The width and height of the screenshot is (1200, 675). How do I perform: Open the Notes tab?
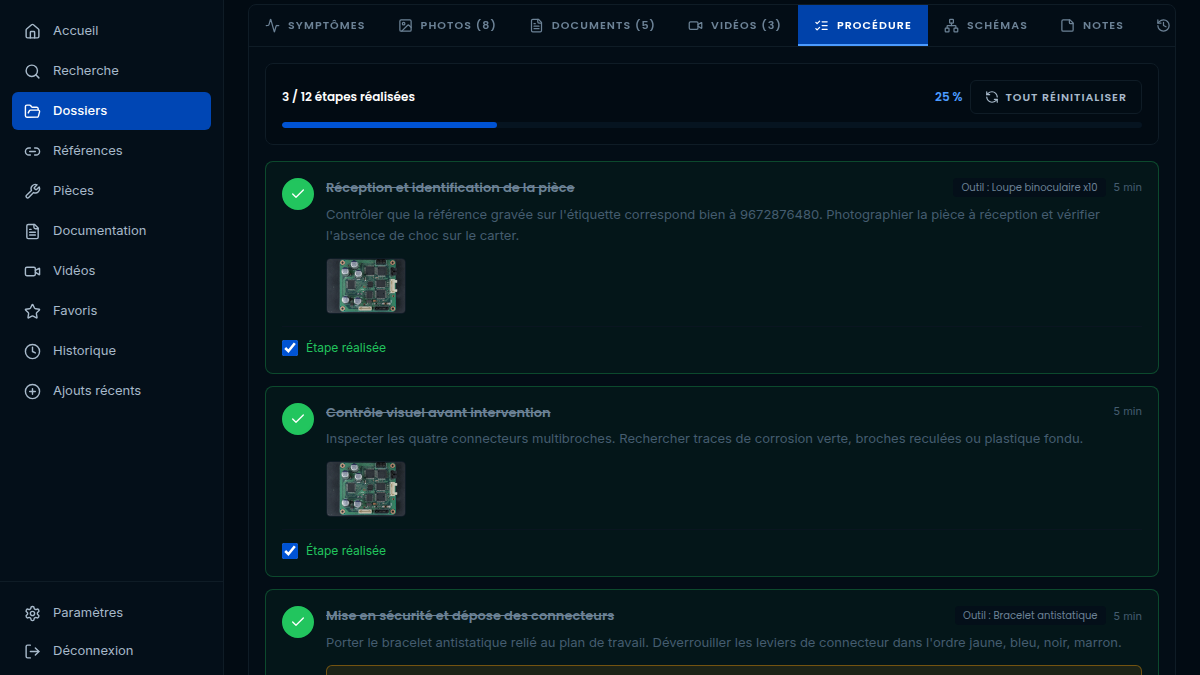coord(1092,25)
